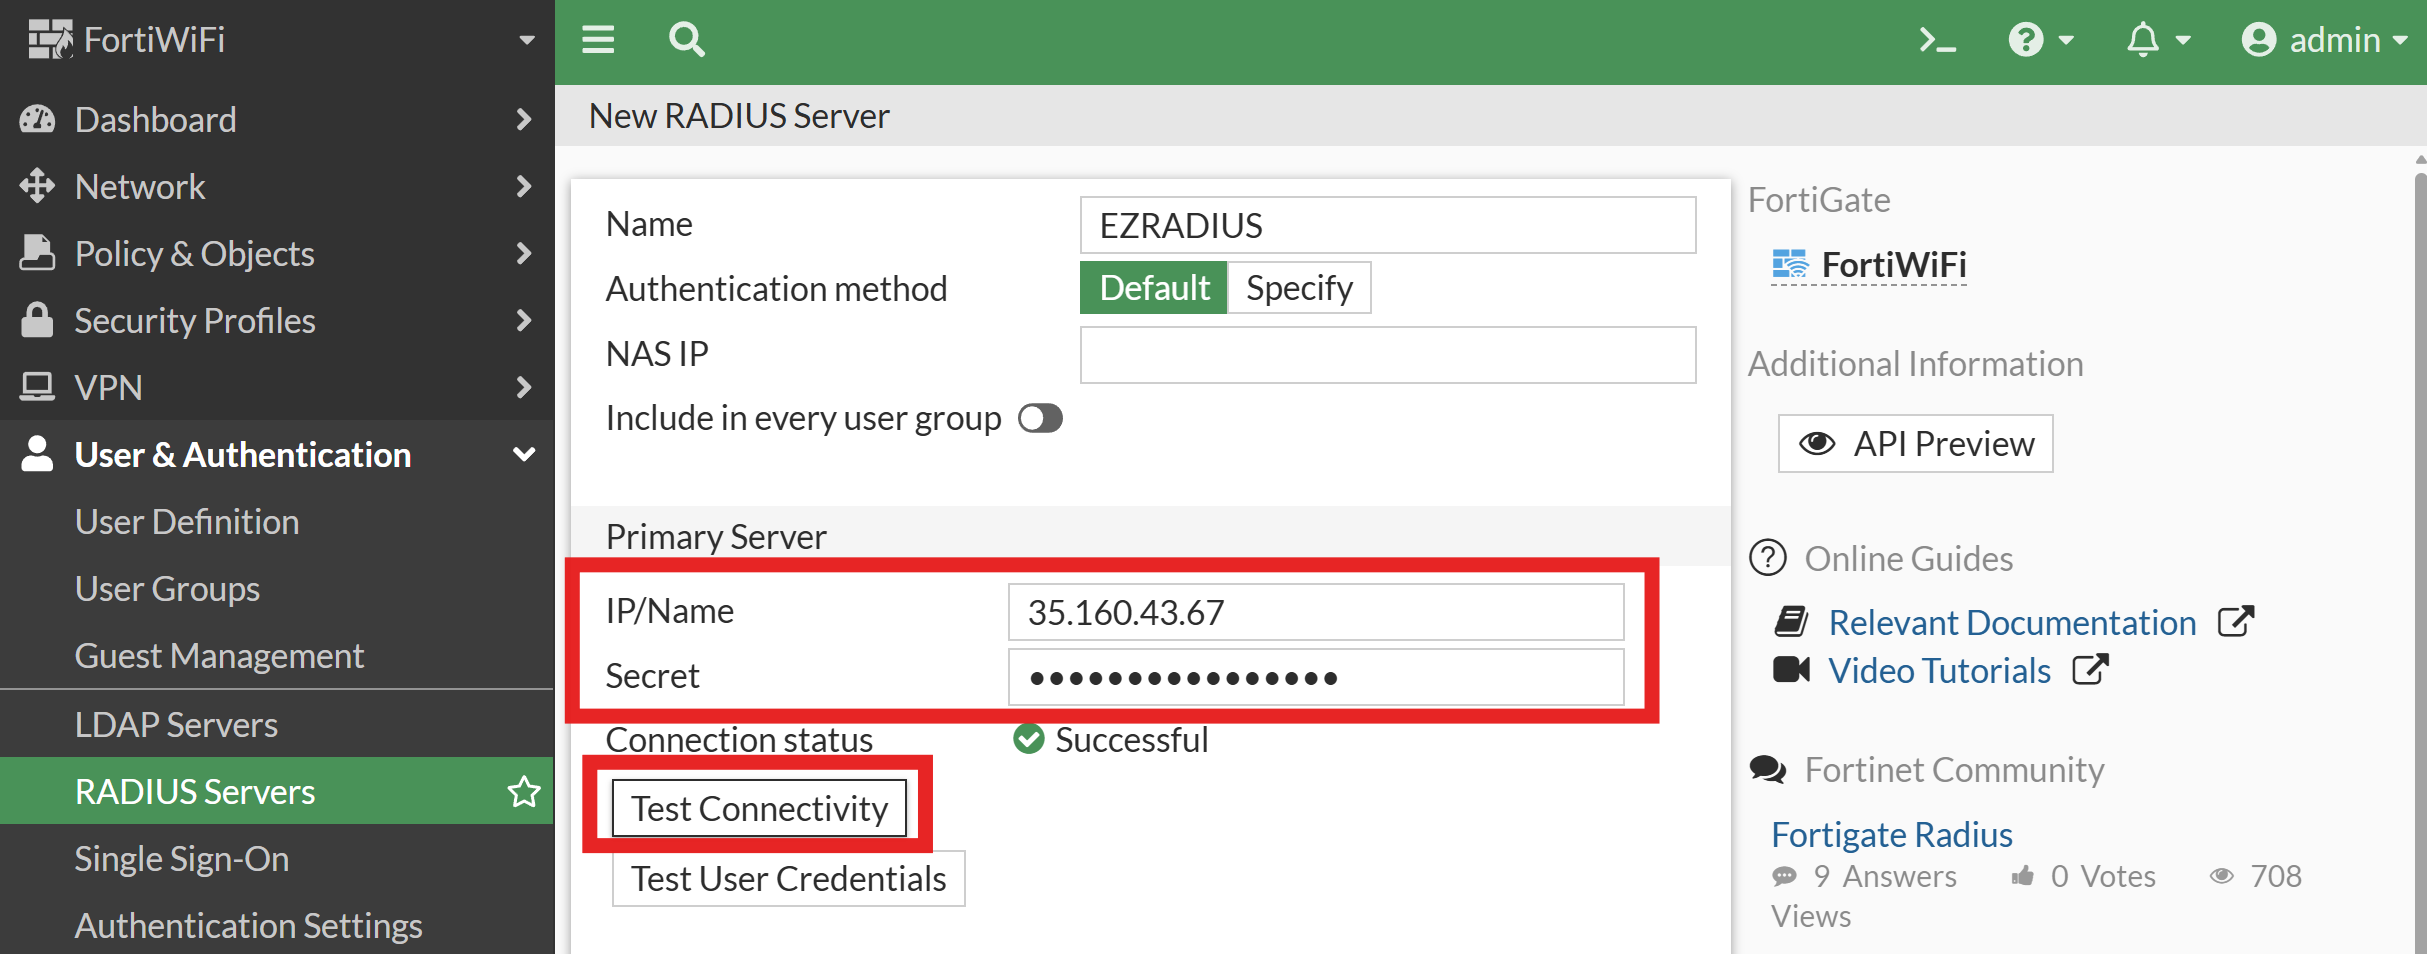The image size is (2427, 954).
Task: Open the search with the magnifying glass icon
Action: click(x=686, y=39)
